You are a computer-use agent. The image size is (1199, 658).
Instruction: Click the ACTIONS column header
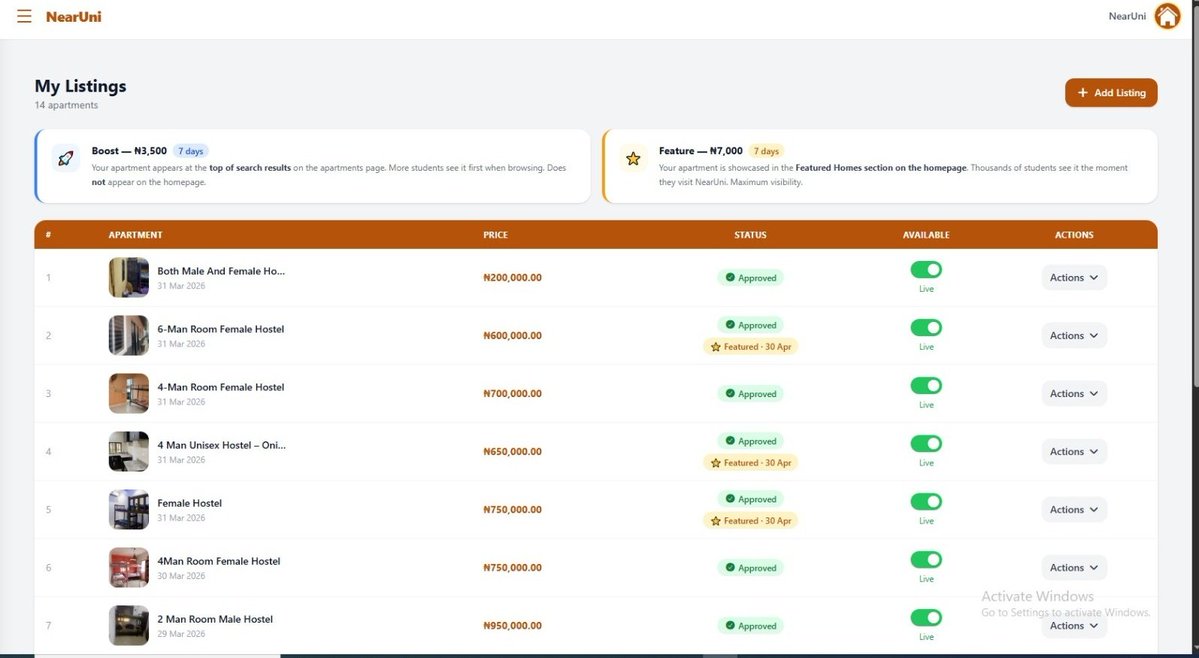point(1074,235)
